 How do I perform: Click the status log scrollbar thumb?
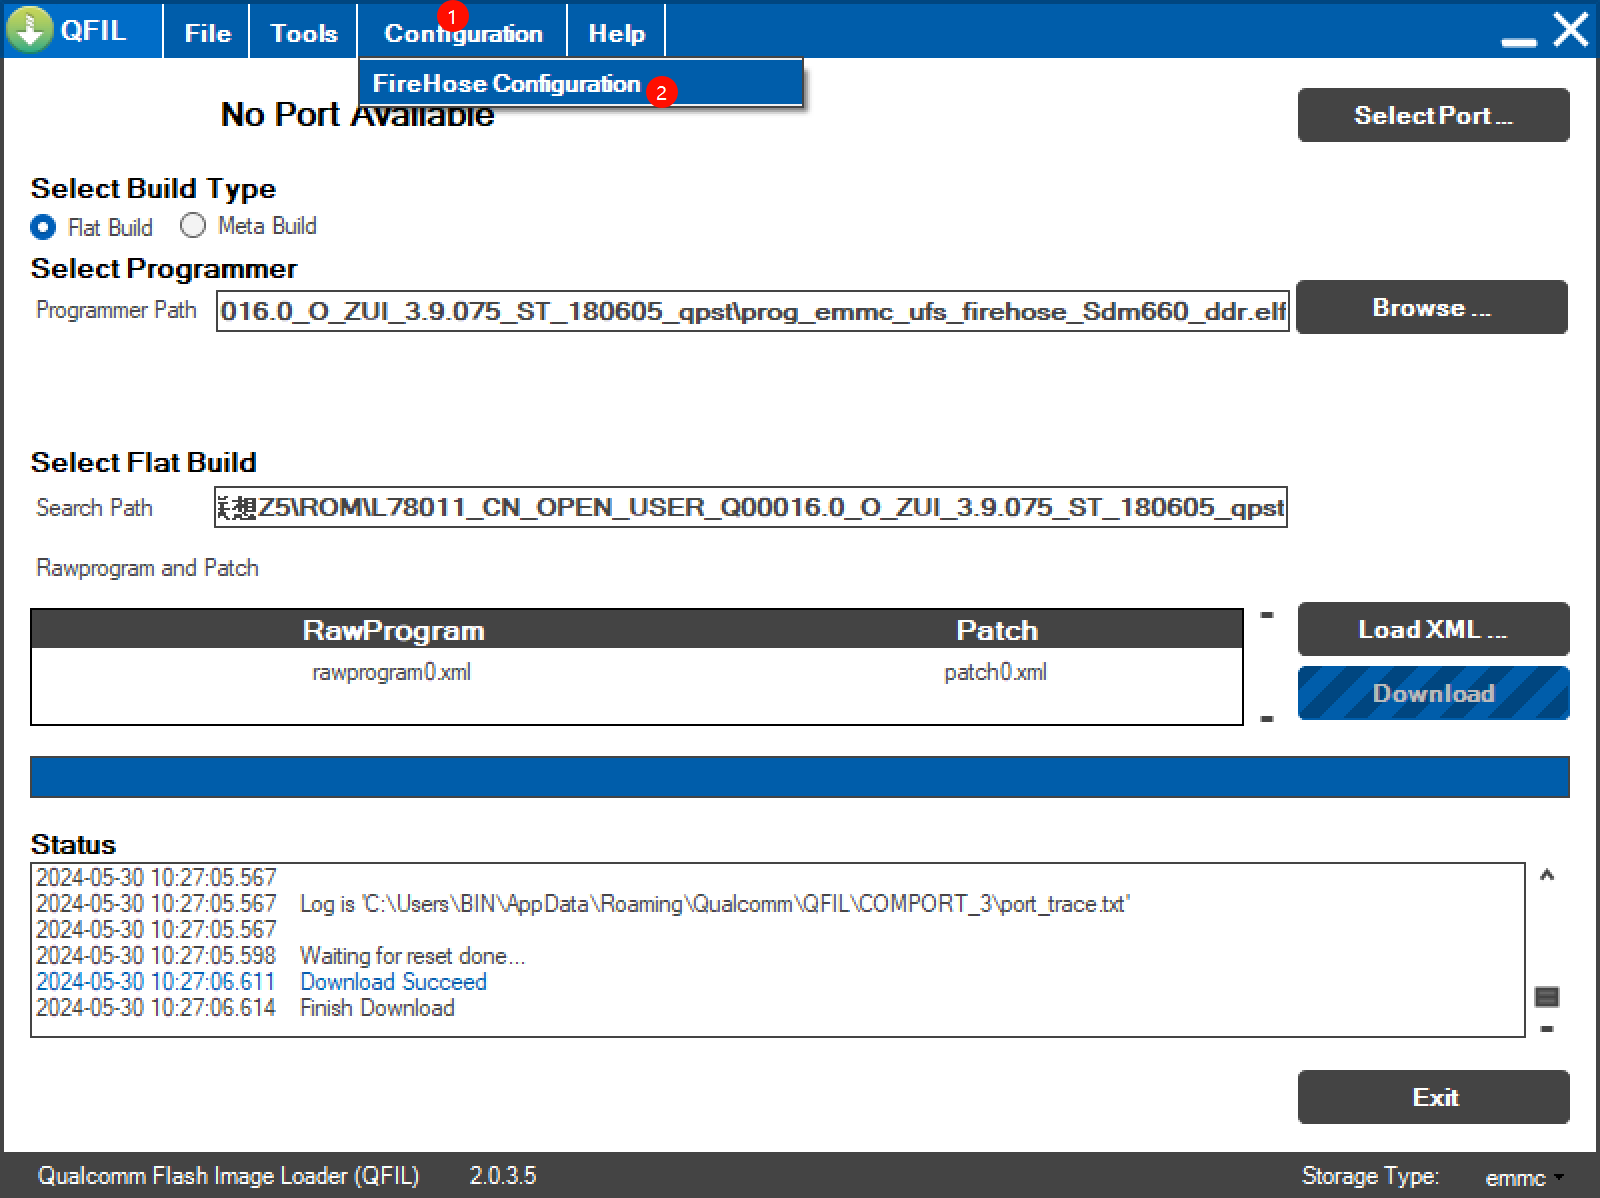1547,997
